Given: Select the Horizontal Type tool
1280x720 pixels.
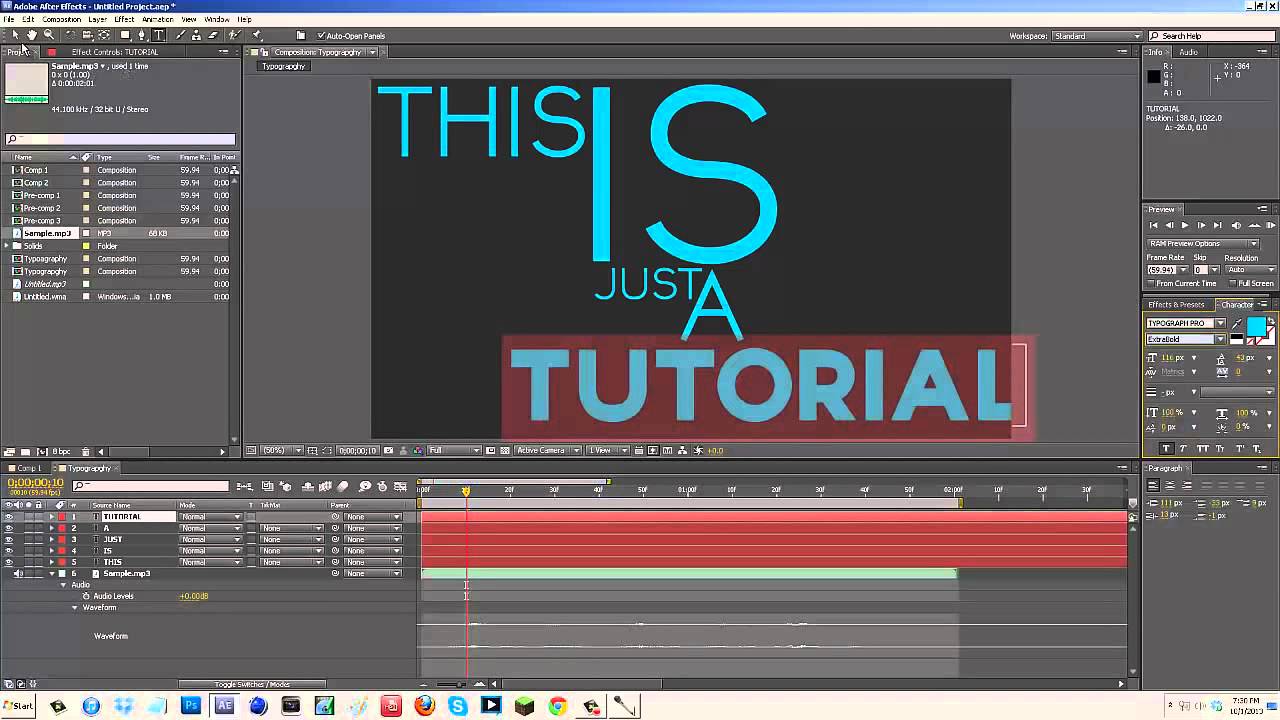Looking at the screenshot, I should click(x=158, y=35).
